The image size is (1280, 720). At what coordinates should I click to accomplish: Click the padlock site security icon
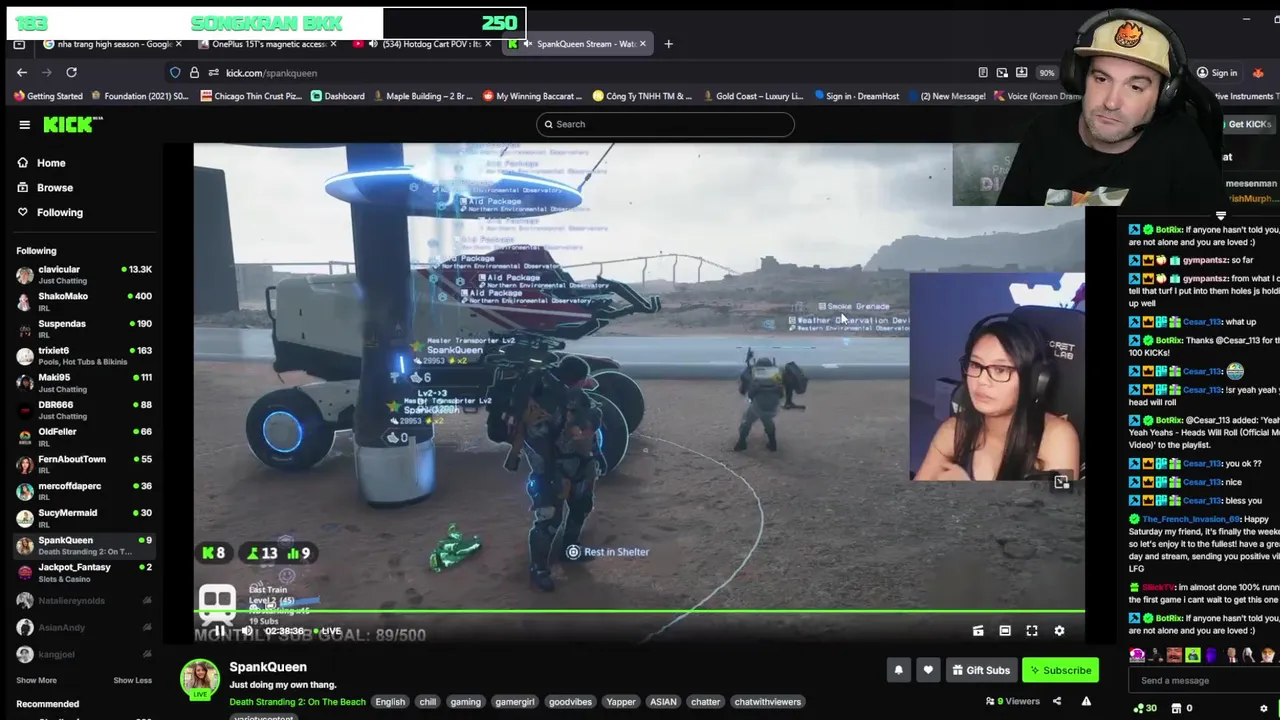pos(194,73)
